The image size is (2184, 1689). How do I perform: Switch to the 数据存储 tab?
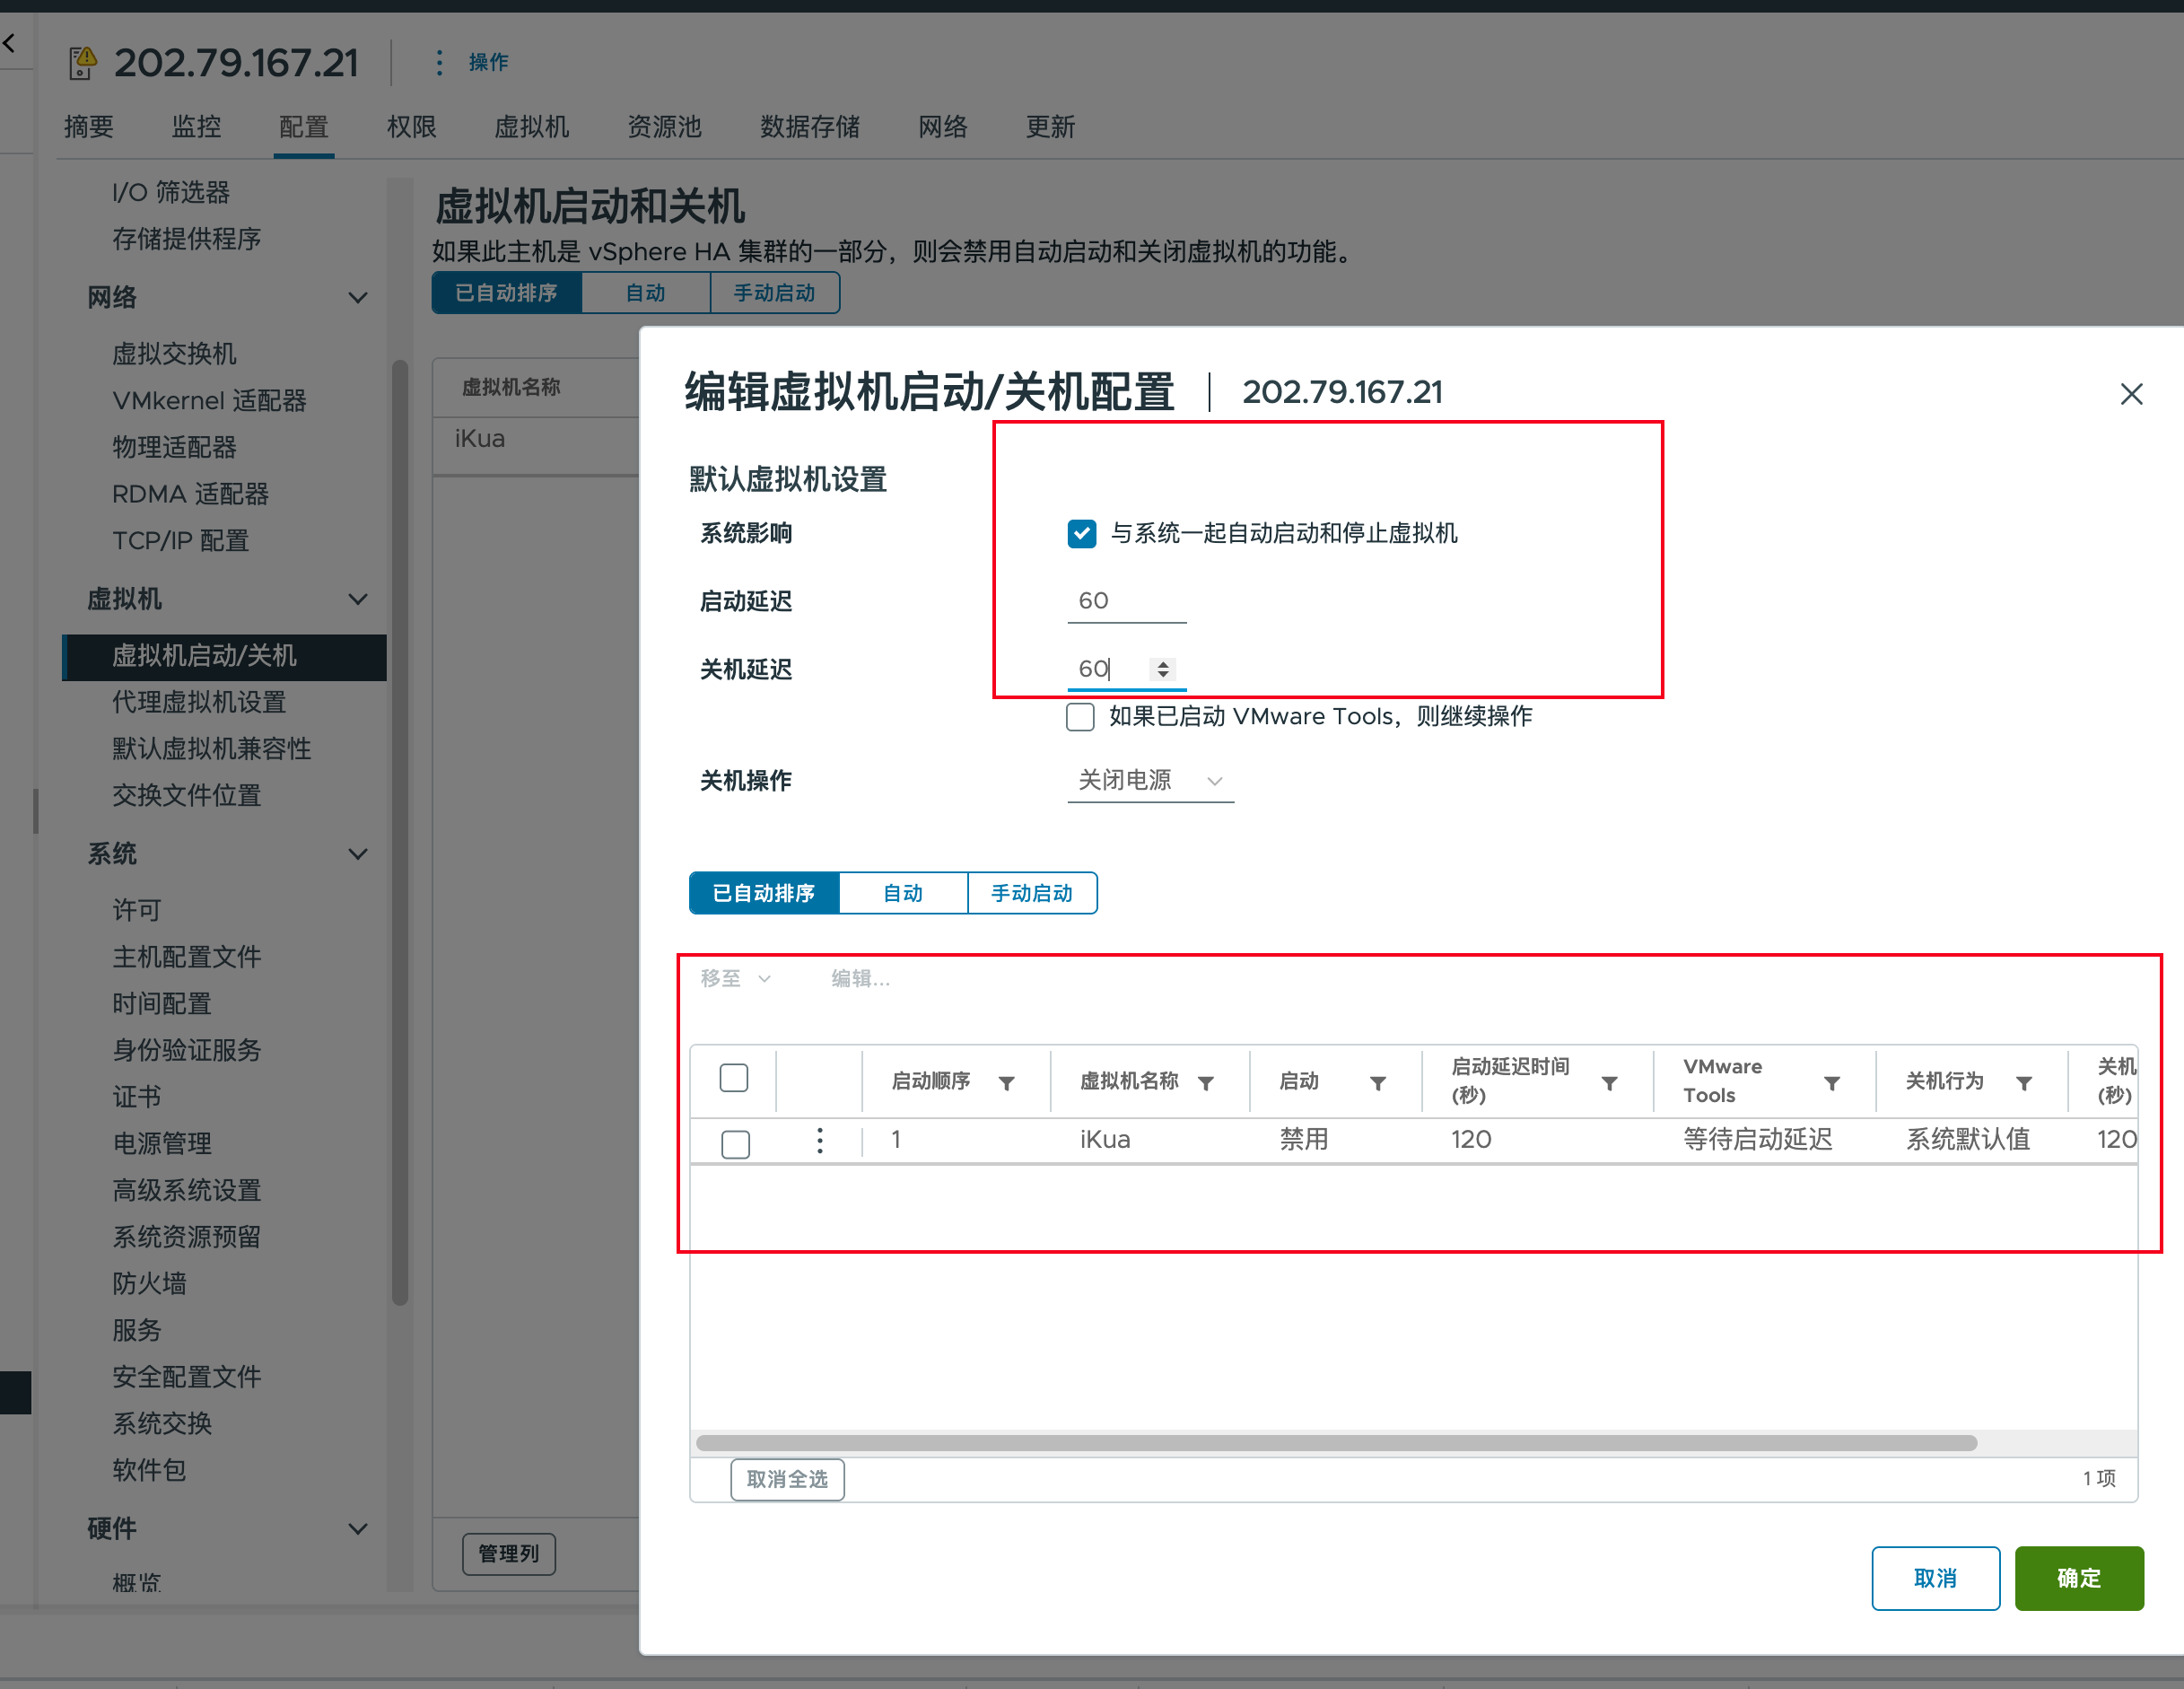809,127
